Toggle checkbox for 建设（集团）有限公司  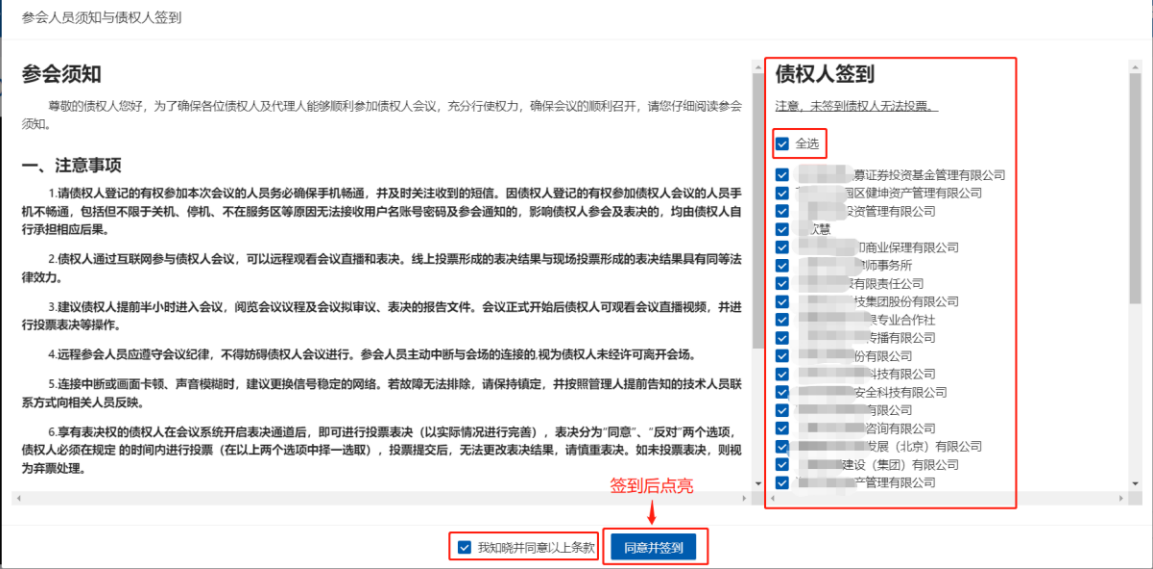point(782,464)
